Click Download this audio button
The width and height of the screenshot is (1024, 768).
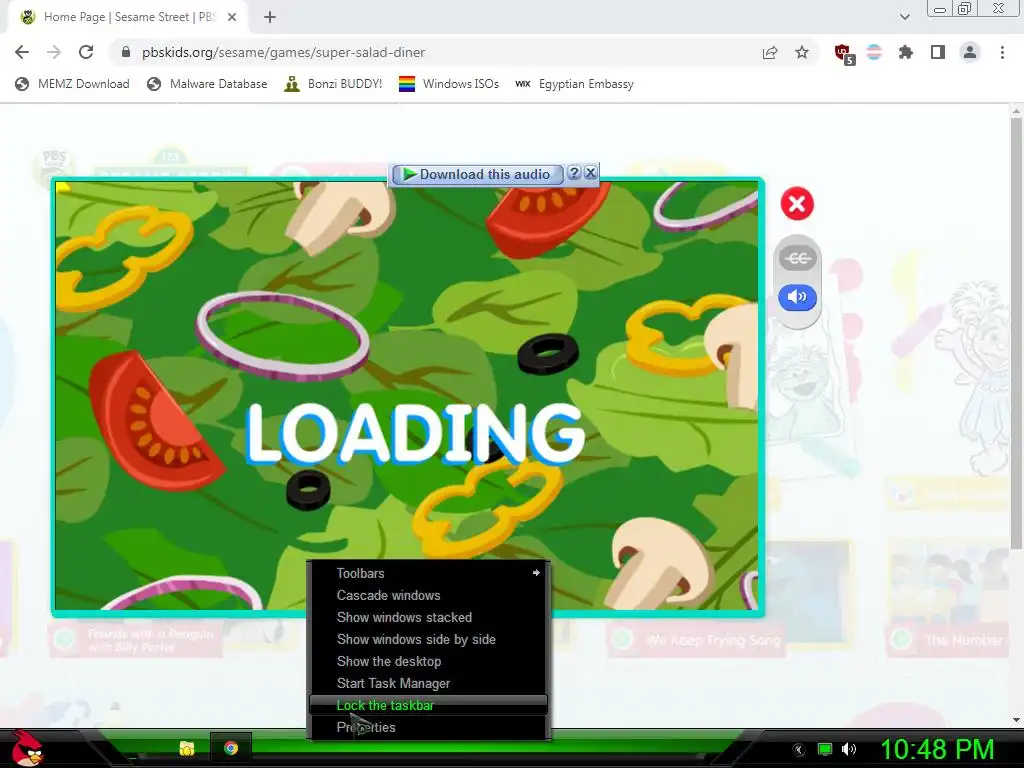point(477,174)
